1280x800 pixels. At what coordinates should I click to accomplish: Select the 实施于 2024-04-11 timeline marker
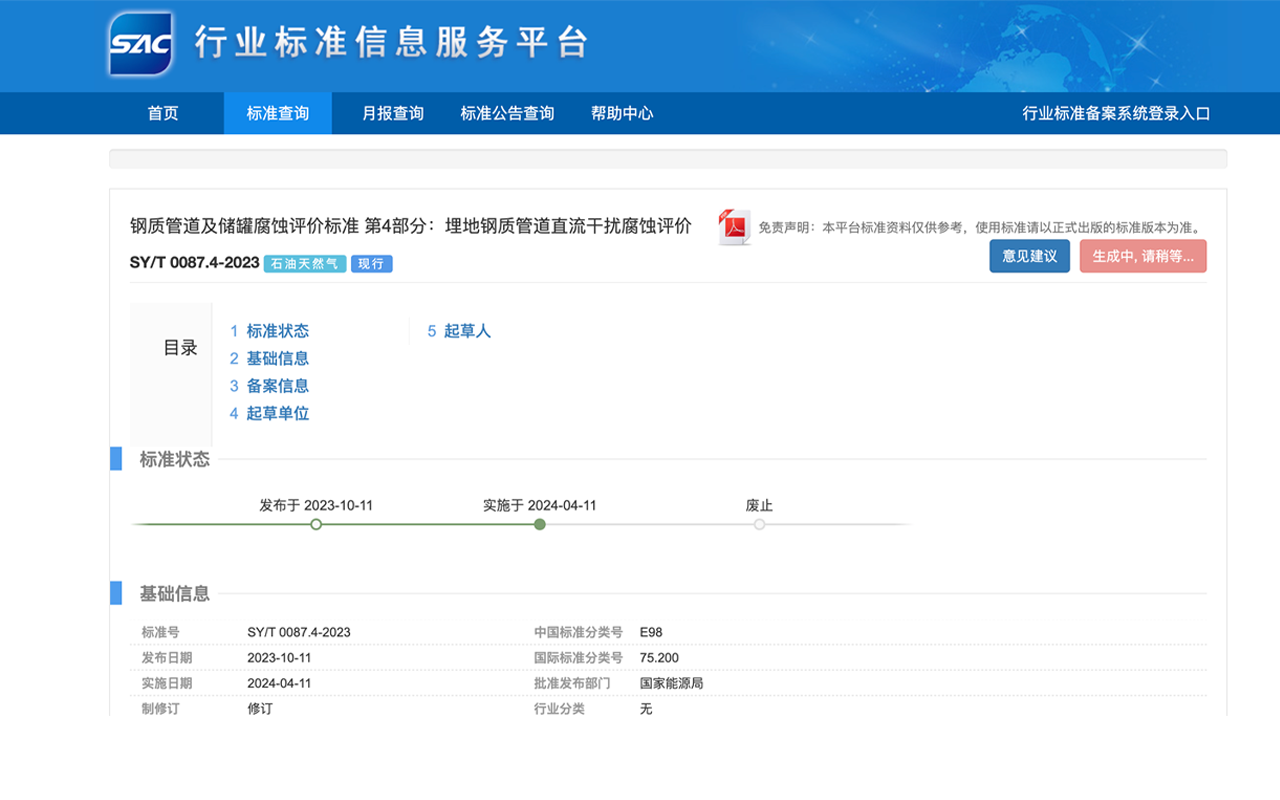click(540, 524)
